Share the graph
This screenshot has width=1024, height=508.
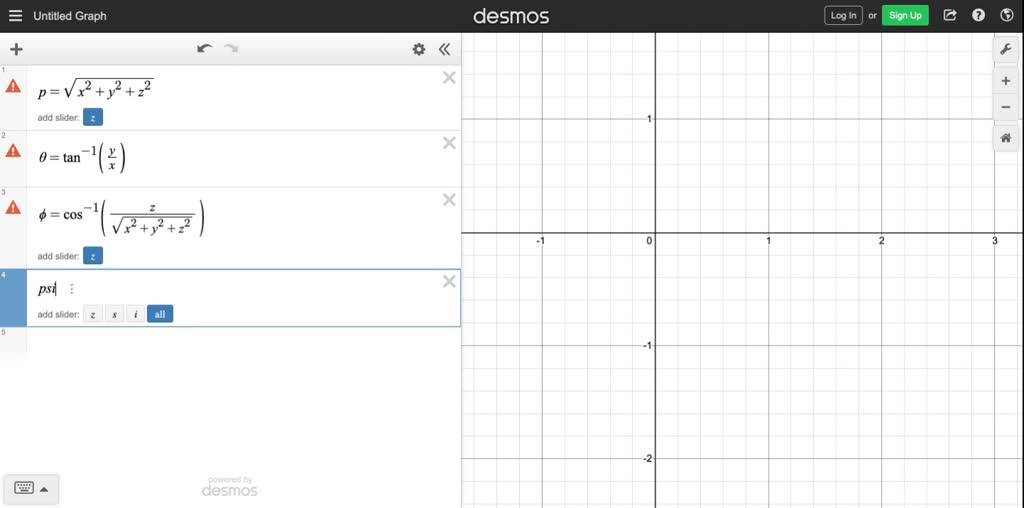point(950,16)
